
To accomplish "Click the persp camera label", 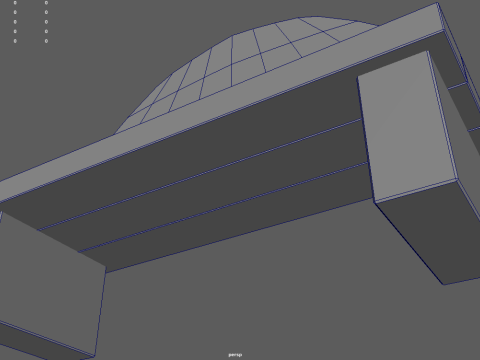I will point(235,355).
